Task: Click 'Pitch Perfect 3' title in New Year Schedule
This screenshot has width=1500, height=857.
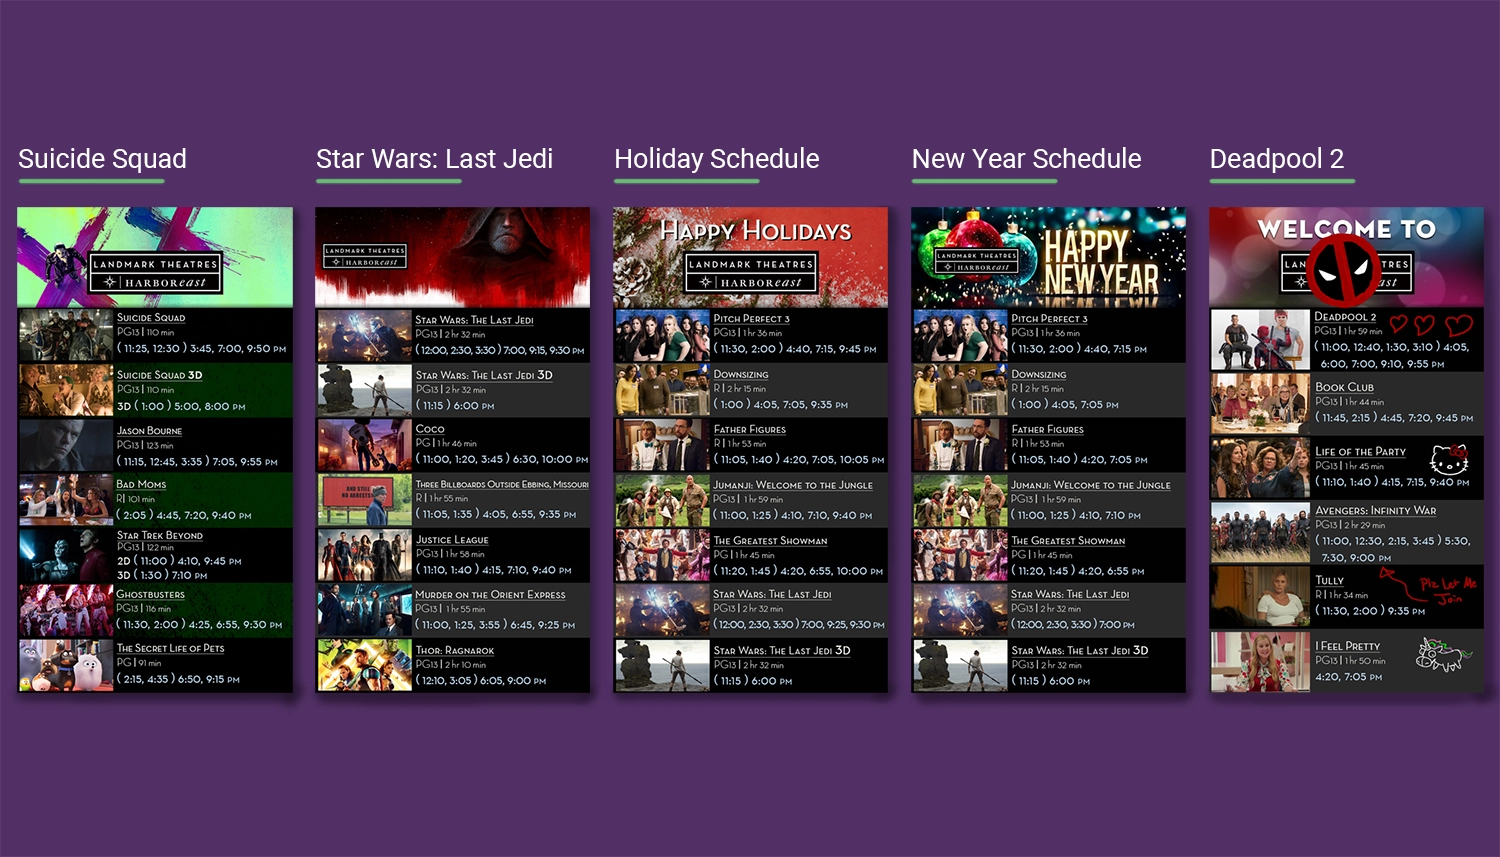Action: pyautogui.click(x=1049, y=319)
